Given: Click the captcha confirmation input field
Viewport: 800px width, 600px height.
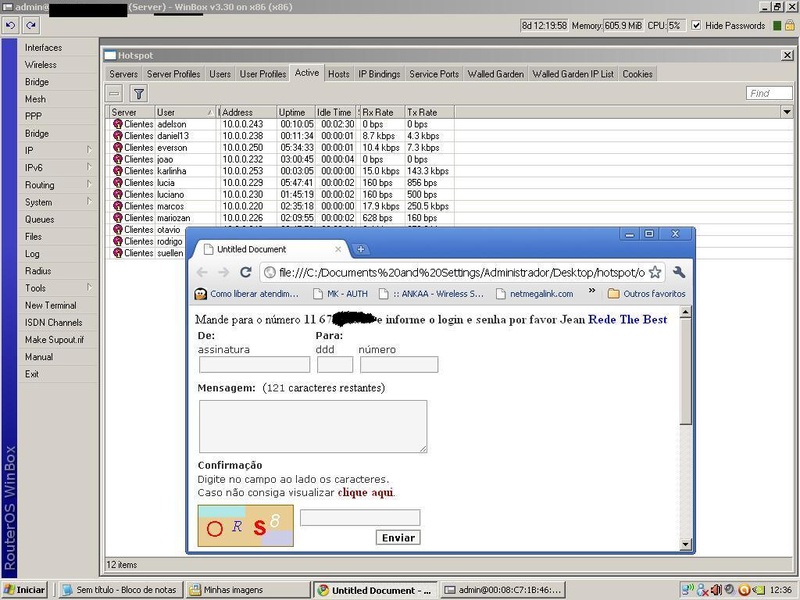Looking at the screenshot, I should (360, 517).
